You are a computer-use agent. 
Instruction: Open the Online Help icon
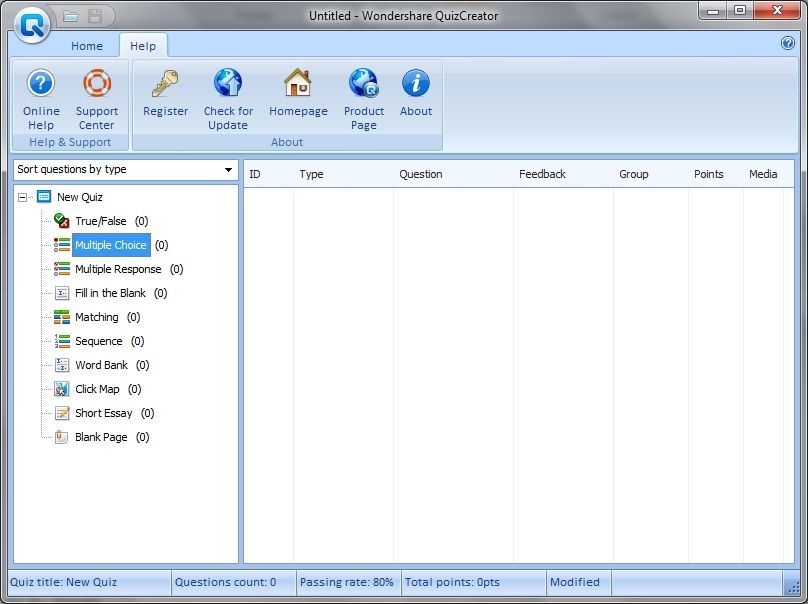[40, 84]
